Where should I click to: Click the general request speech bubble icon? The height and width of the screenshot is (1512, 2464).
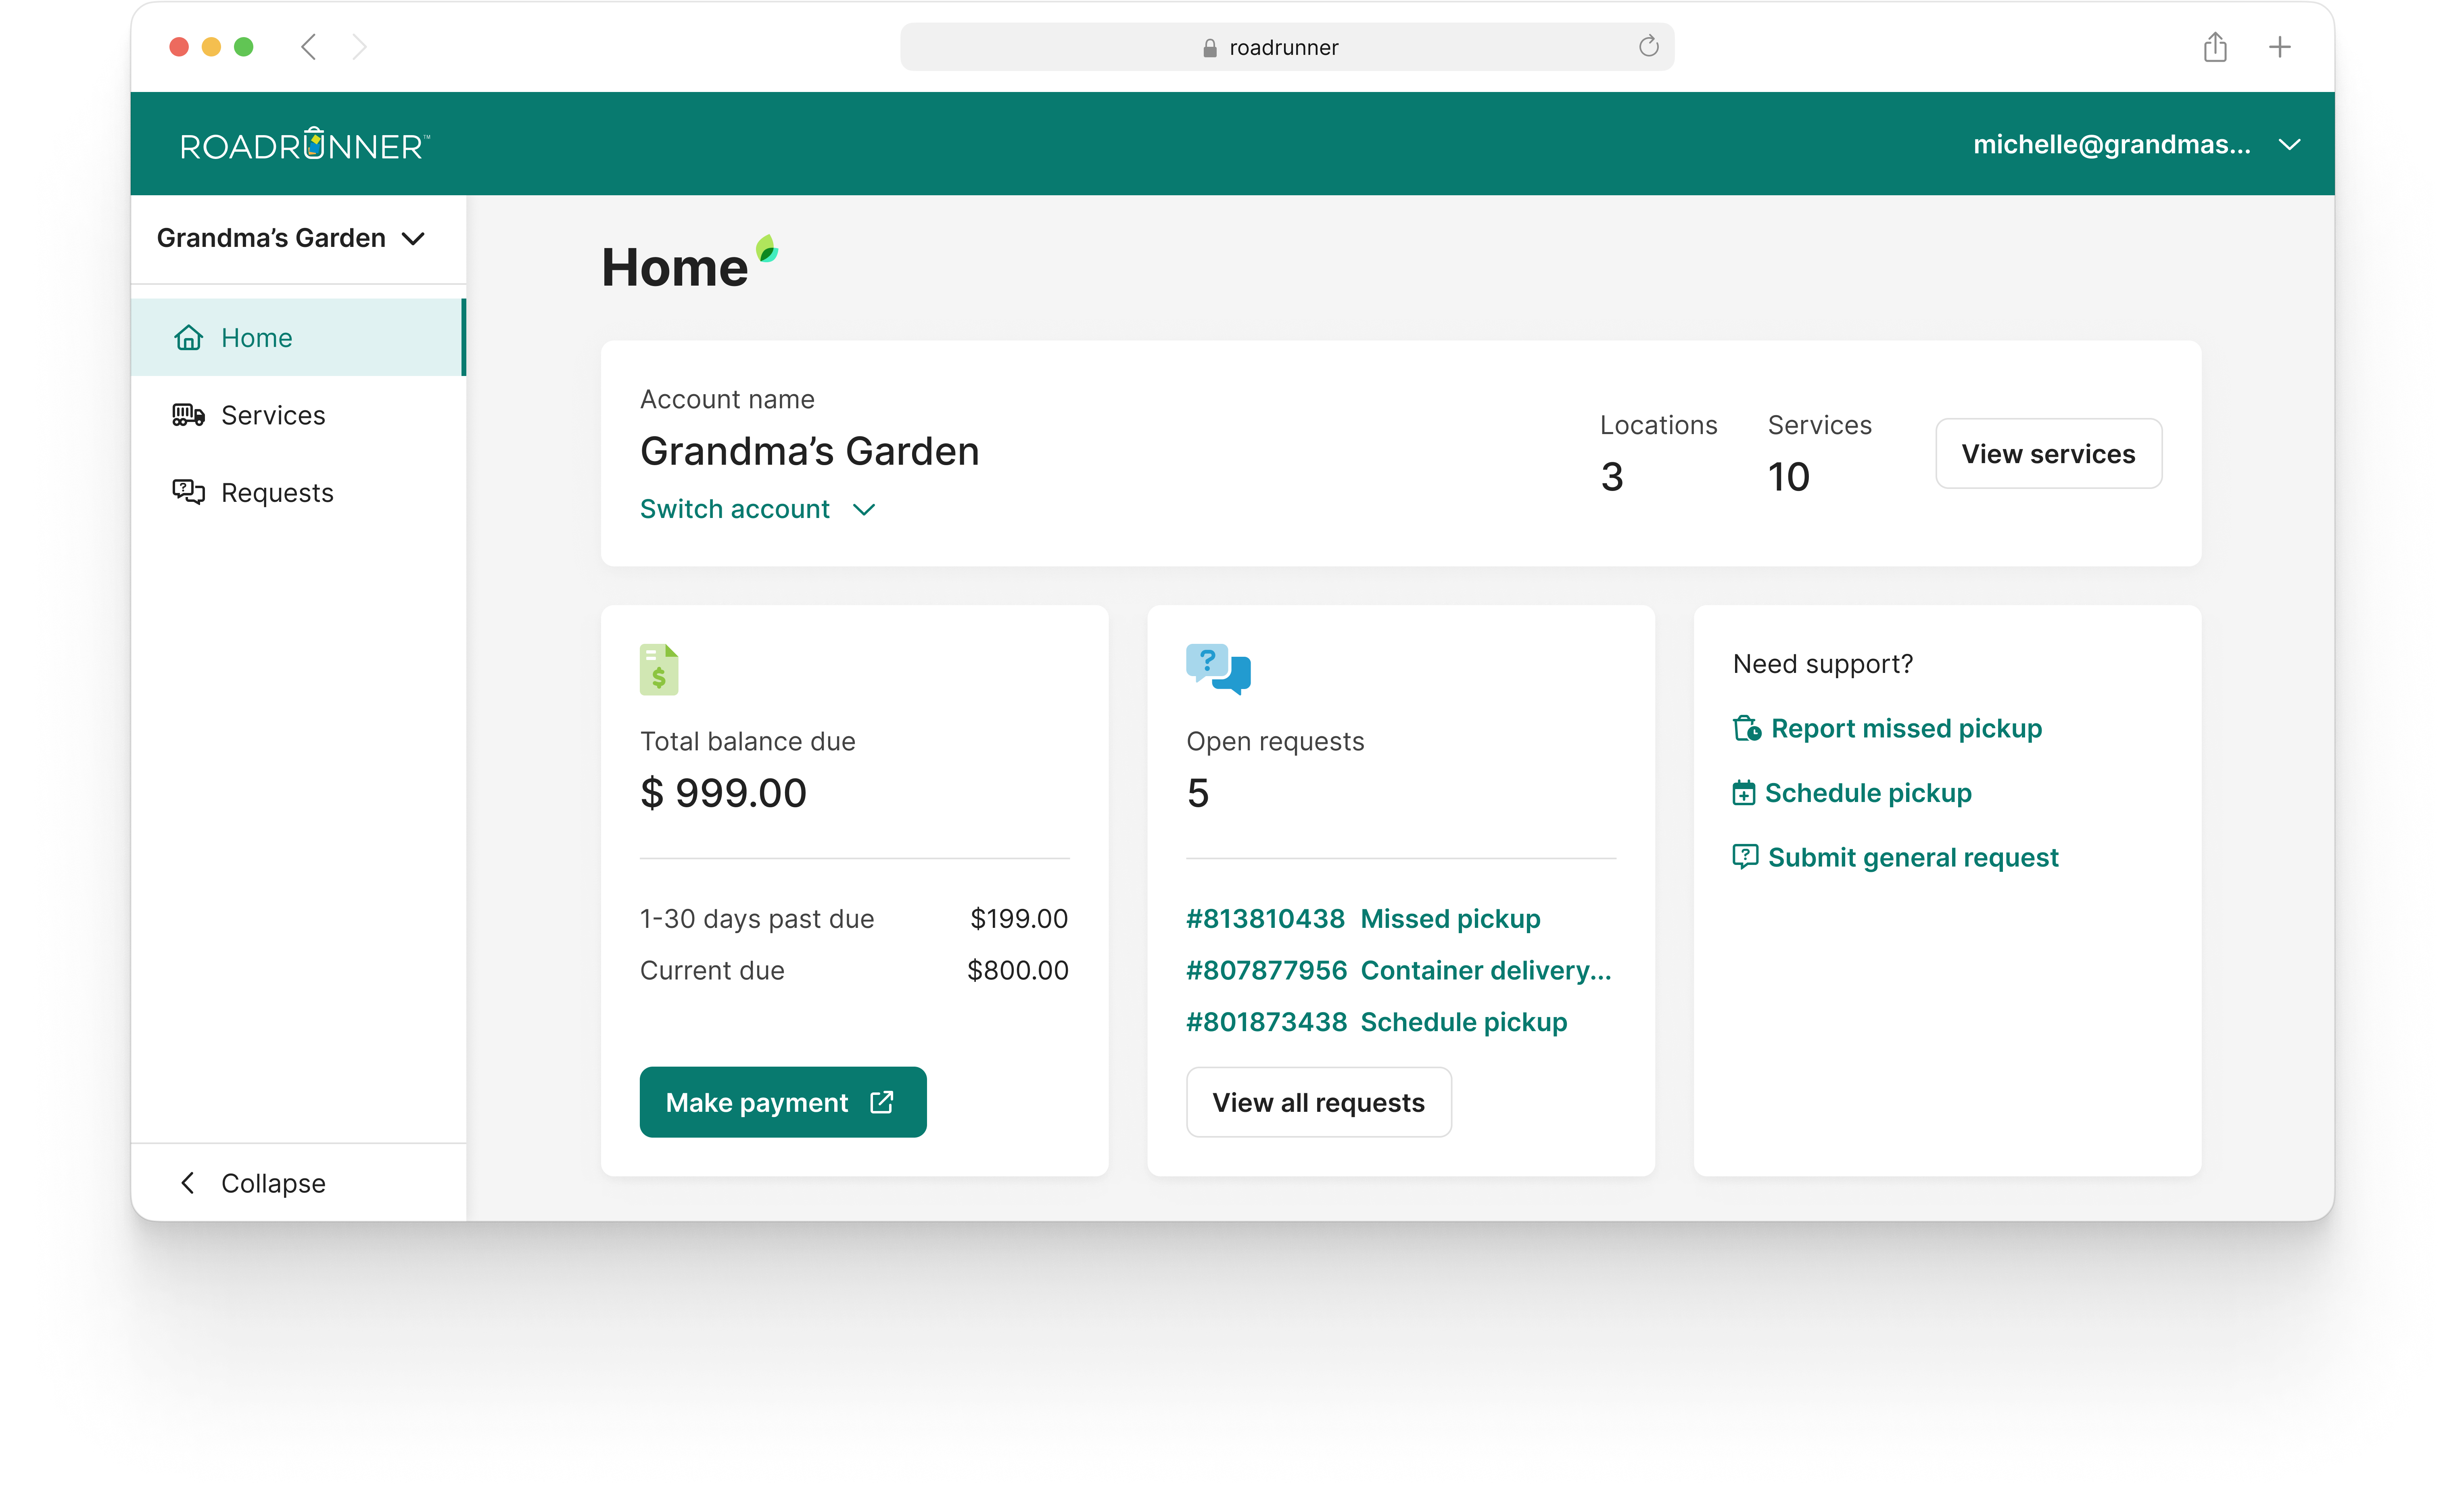tap(1745, 857)
